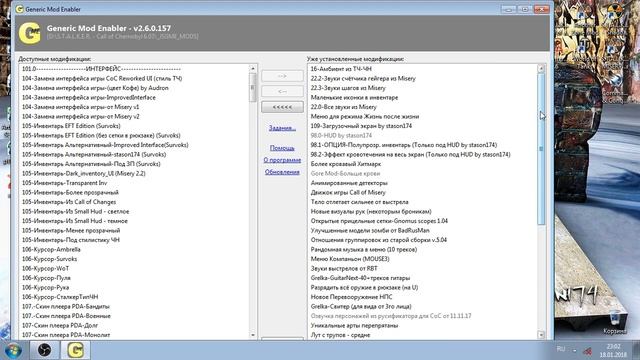Select 105-Инвентарь-Transparent Inv
Screen dimensions: 640x360
64,183
